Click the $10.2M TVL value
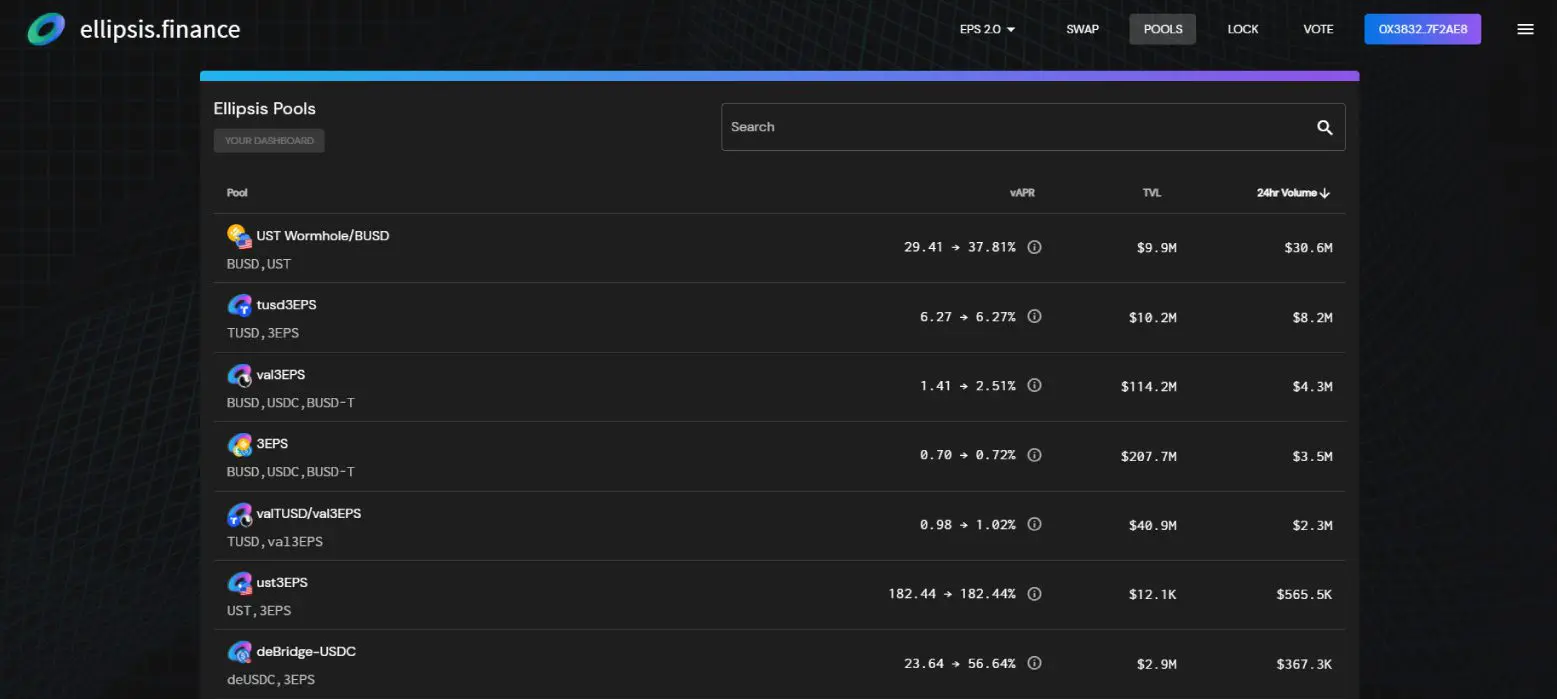This screenshot has height=699, width=1557. coord(1153,317)
